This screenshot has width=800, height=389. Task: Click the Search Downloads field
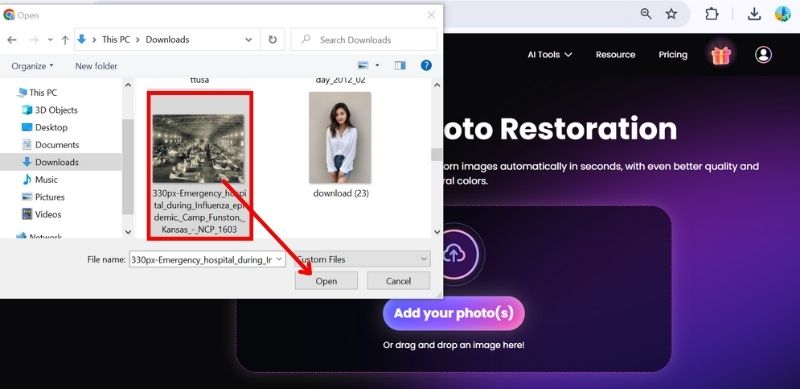click(x=364, y=39)
